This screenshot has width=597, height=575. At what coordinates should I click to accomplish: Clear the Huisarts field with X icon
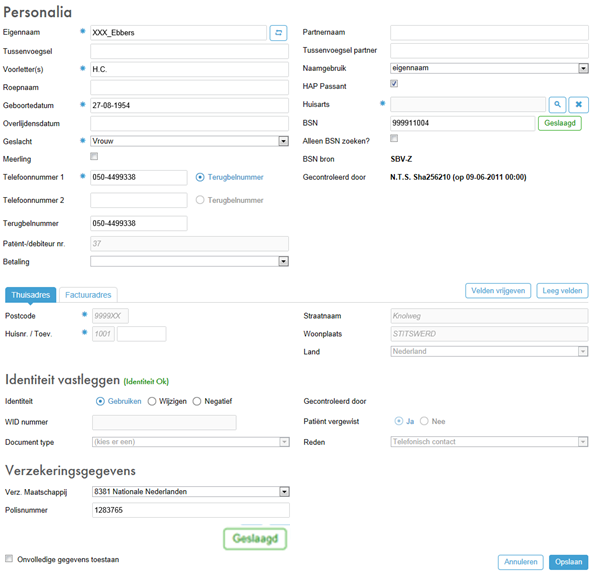[578, 104]
